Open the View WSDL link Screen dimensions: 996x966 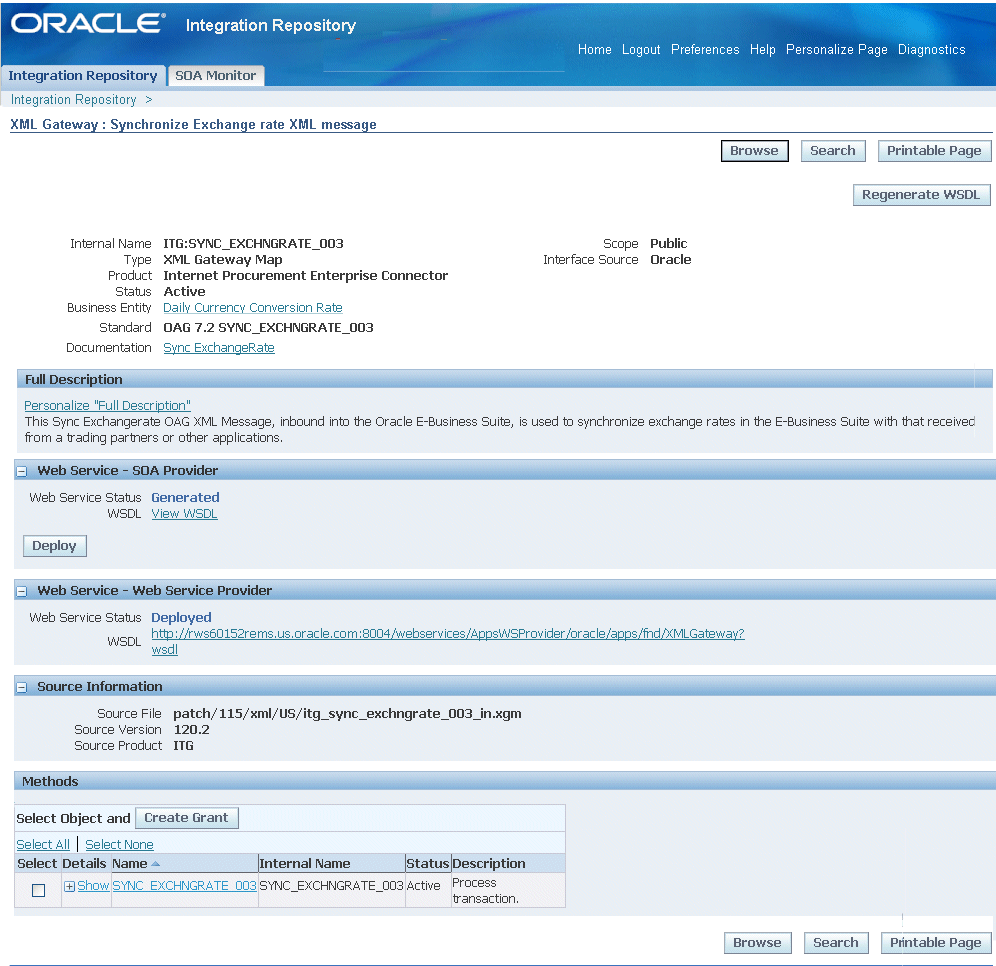pyautogui.click(x=184, y=514)
